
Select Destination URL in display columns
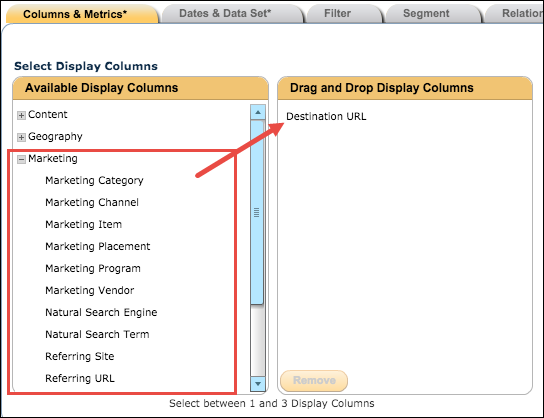(326, 116)
